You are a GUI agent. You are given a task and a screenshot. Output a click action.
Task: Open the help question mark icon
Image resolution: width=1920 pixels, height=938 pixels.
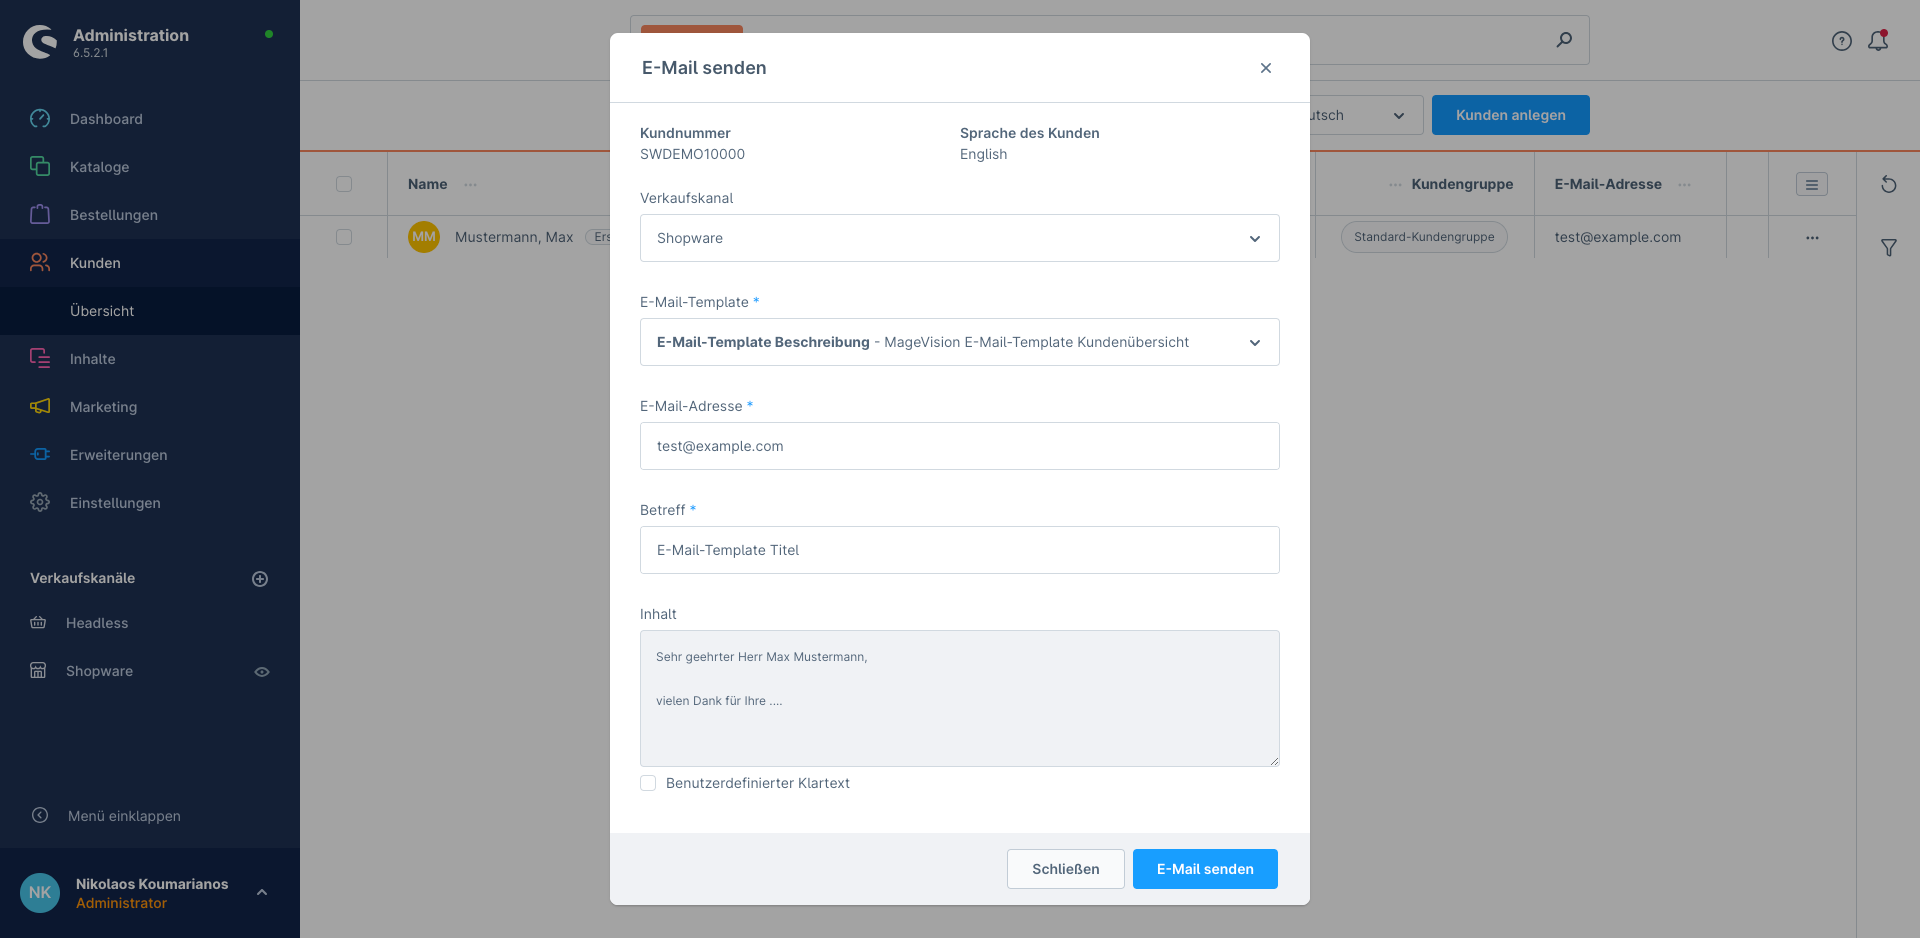tap(1842, 41)
